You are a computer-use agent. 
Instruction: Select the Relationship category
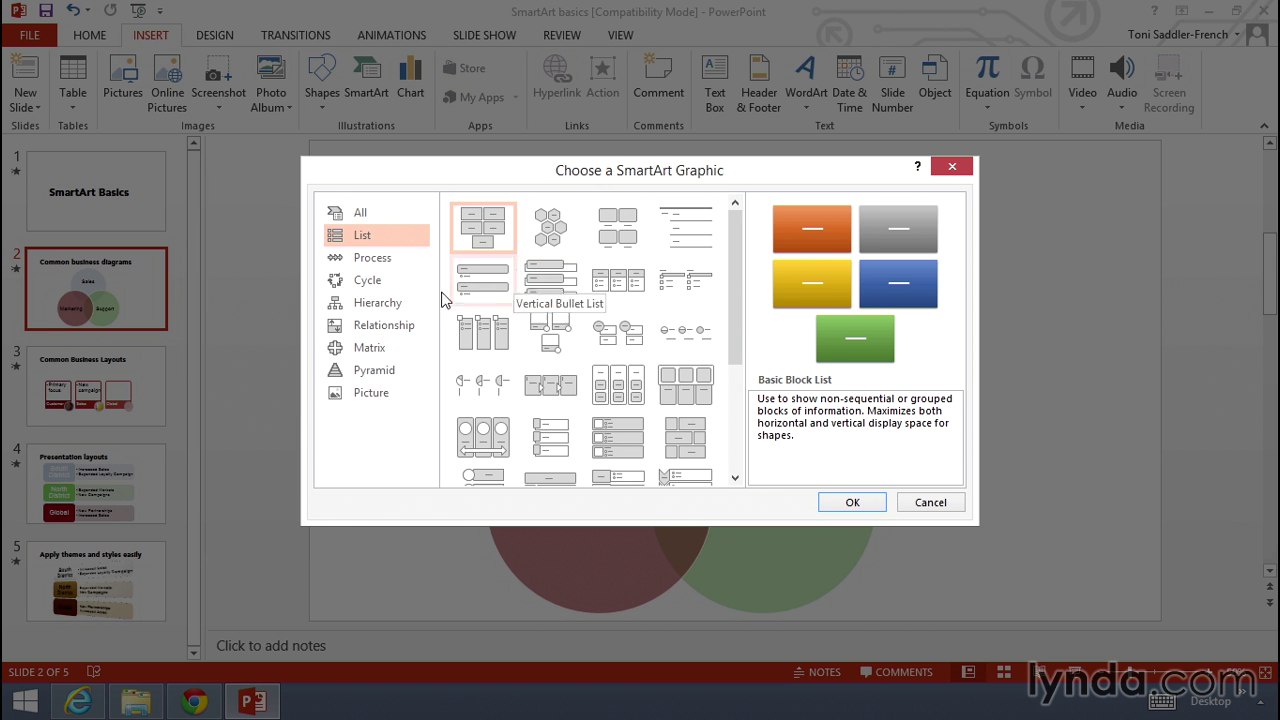(377, 325)
